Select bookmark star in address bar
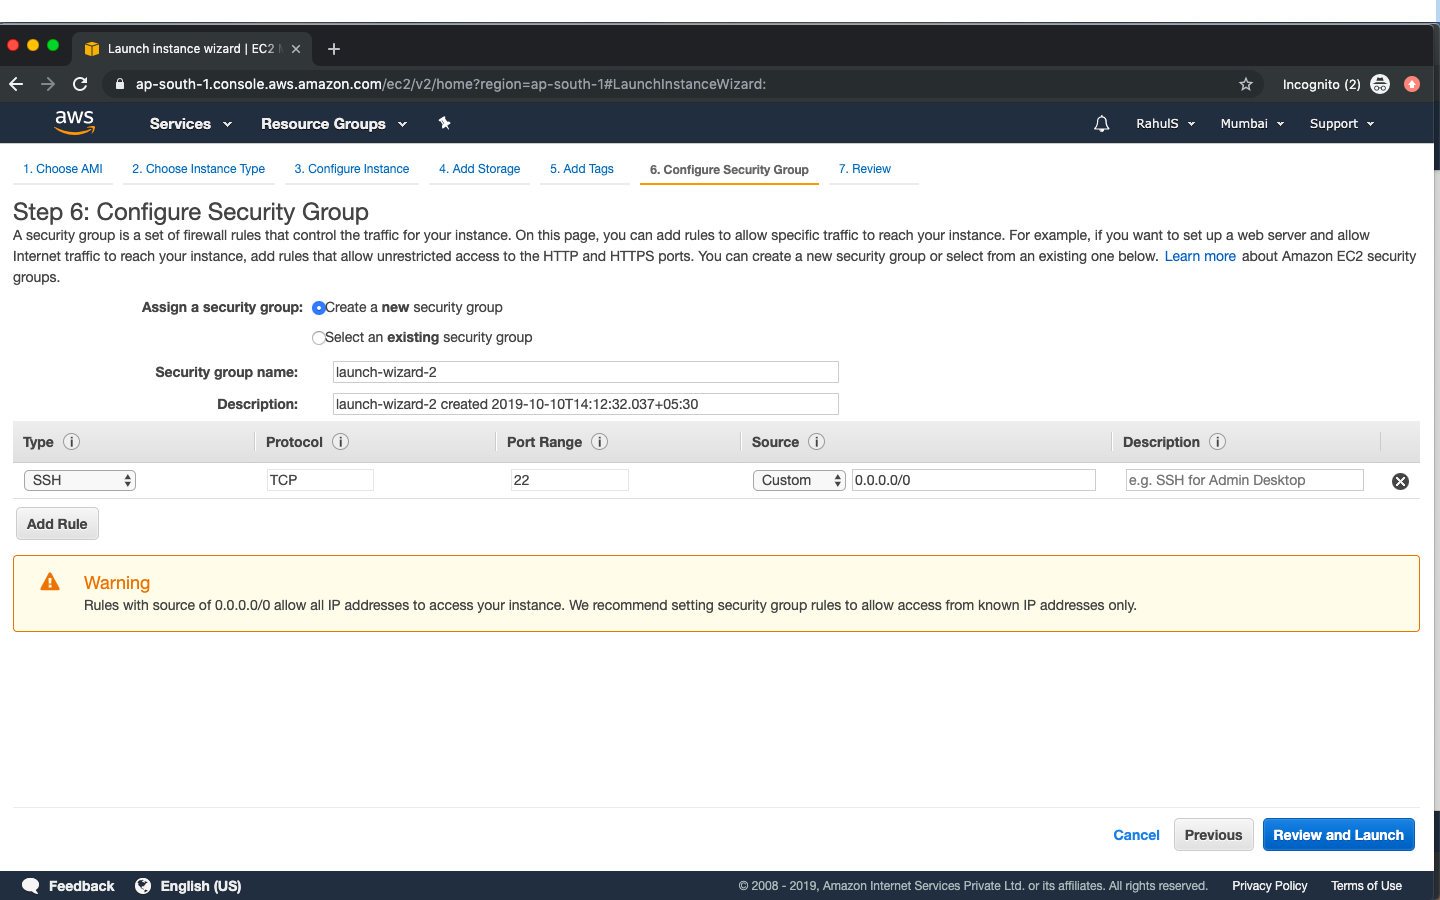Image resolution: width=1440 pixels, height=900 pixels. (1246, 84)
